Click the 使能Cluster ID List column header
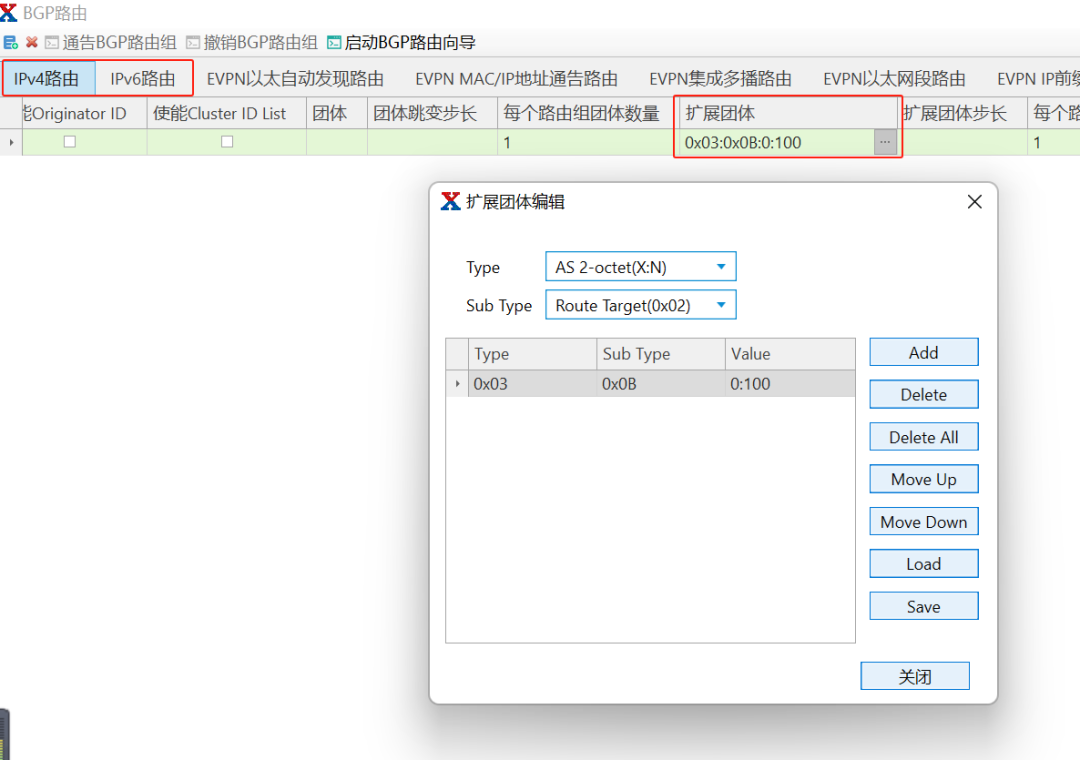 (x=227, y=112)
